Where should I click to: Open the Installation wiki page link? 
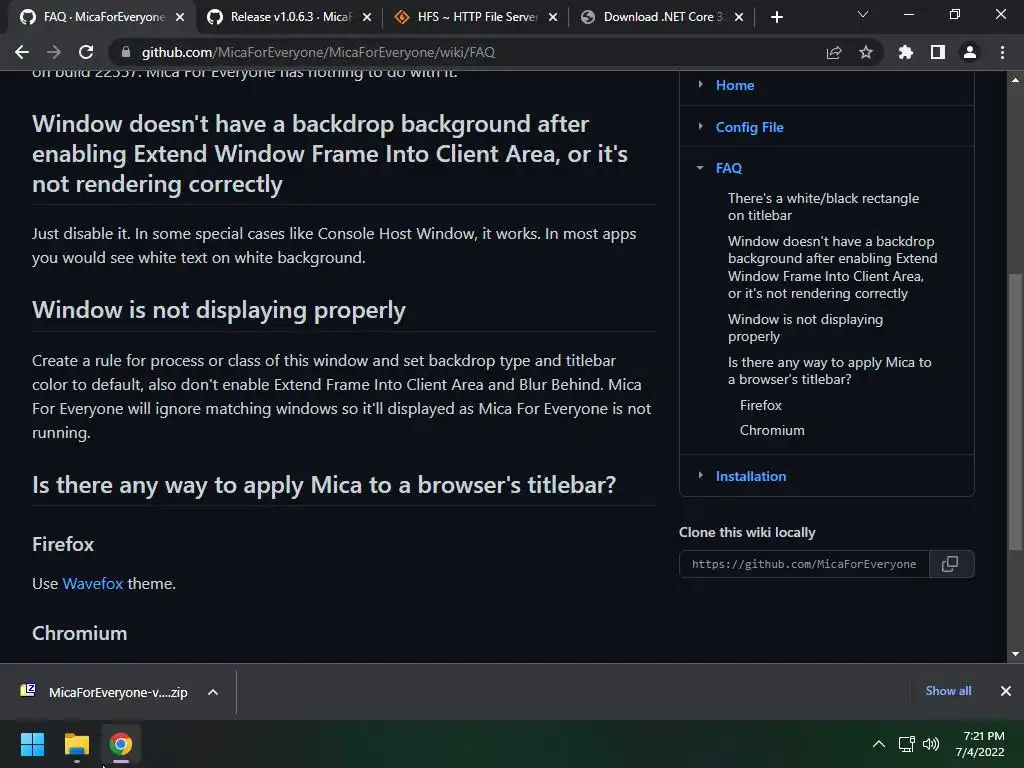[x=750, y=476]
